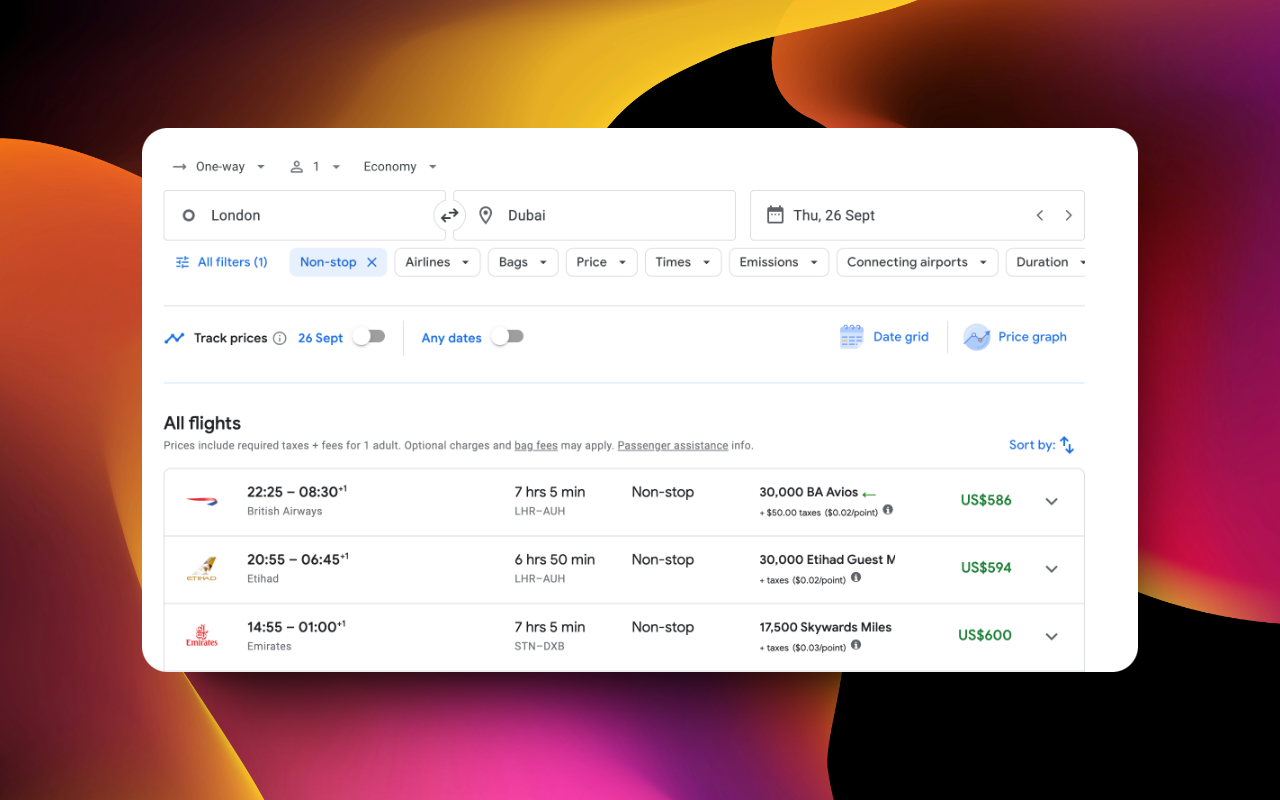Click the Emirates airline logo
The width and height of the screenshot is (1280, 800).
201,635
